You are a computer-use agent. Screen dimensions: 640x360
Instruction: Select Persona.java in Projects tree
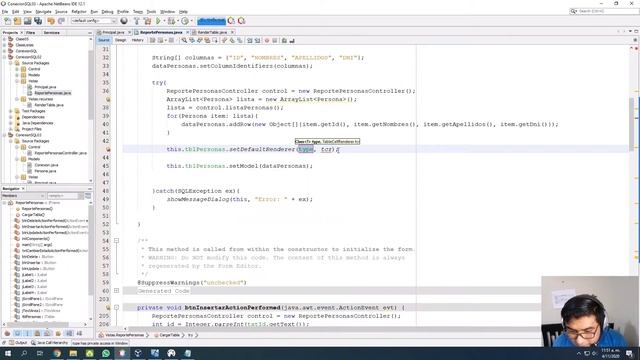[x=45, y=171]
